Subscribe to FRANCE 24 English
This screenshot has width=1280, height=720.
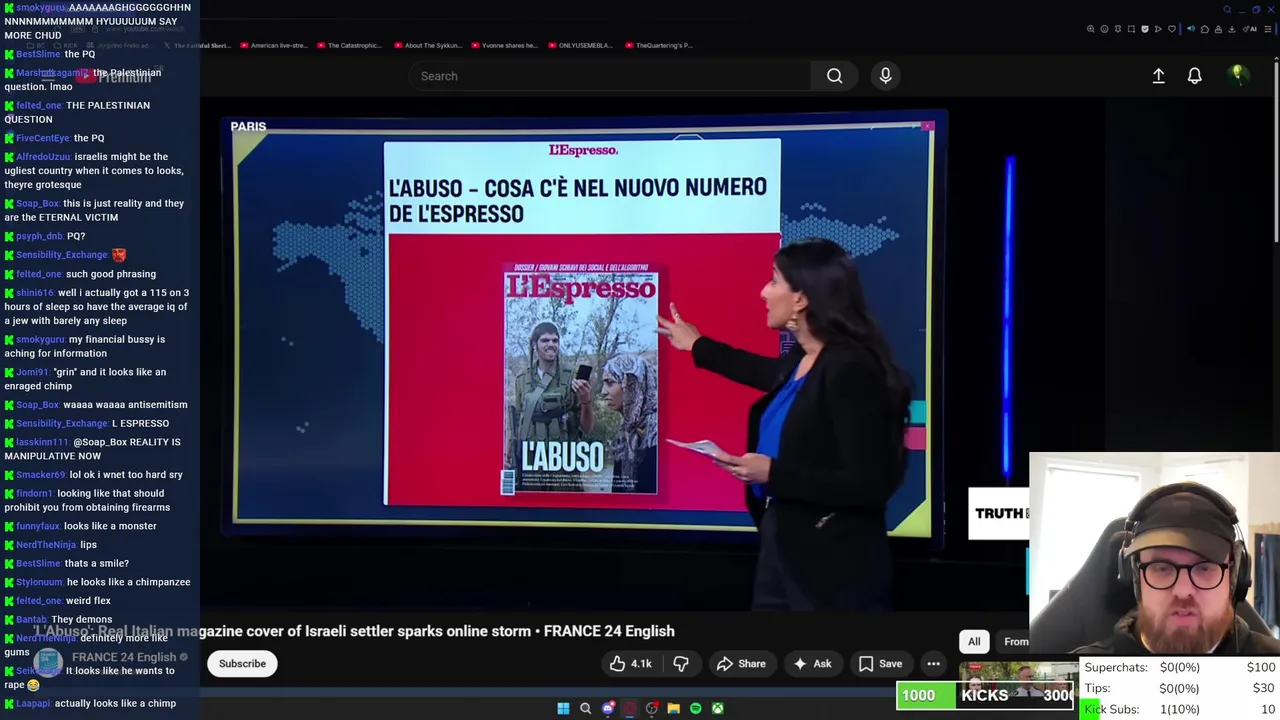tap(242, 663)
